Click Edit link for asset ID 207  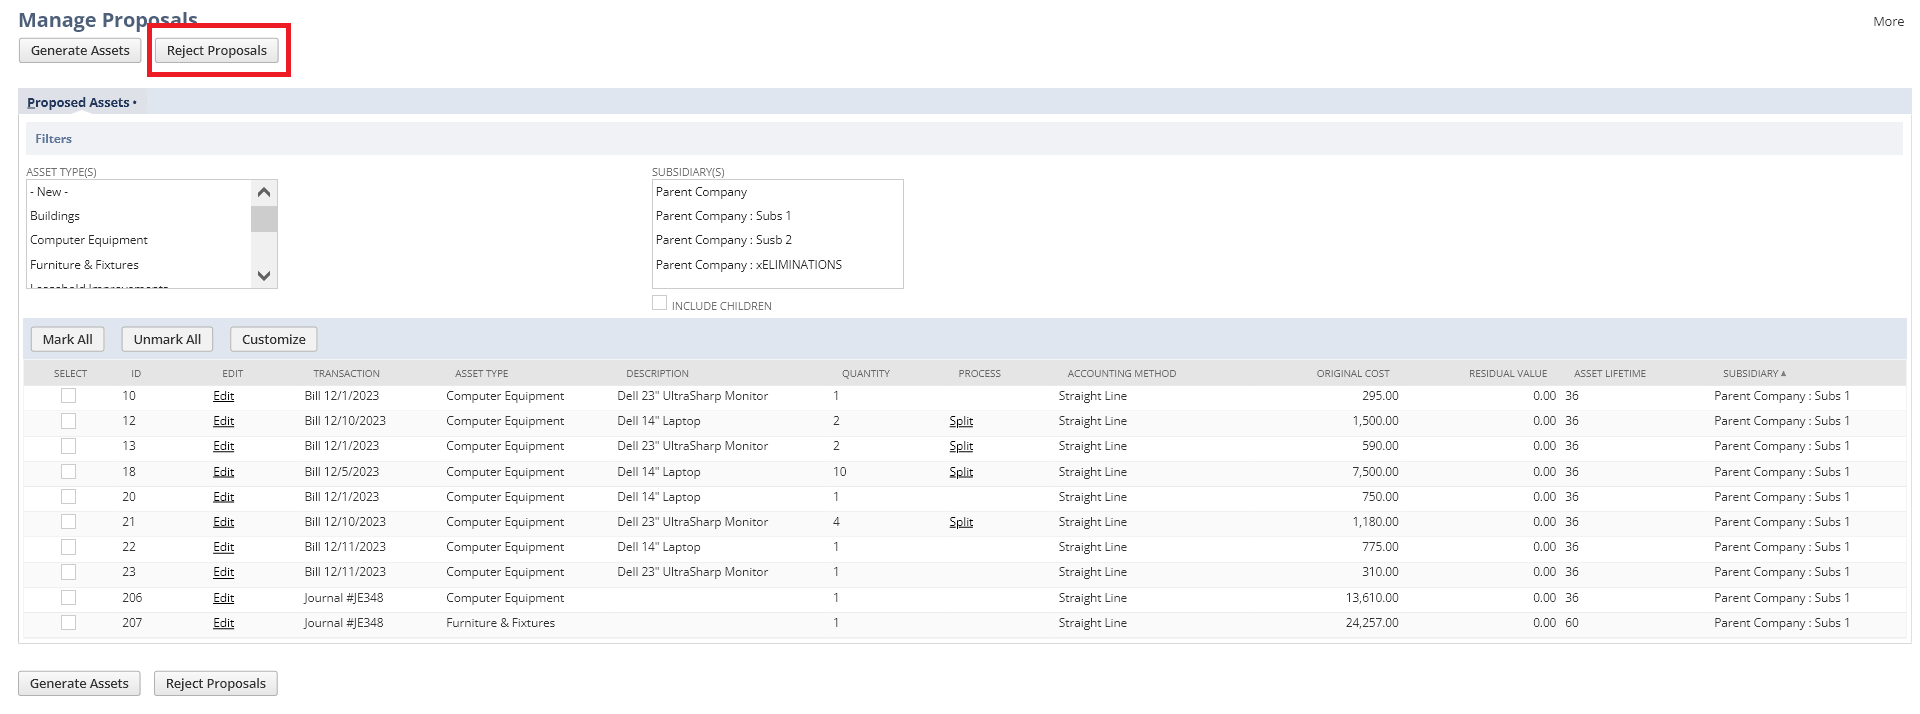click(x=223, y=623)
